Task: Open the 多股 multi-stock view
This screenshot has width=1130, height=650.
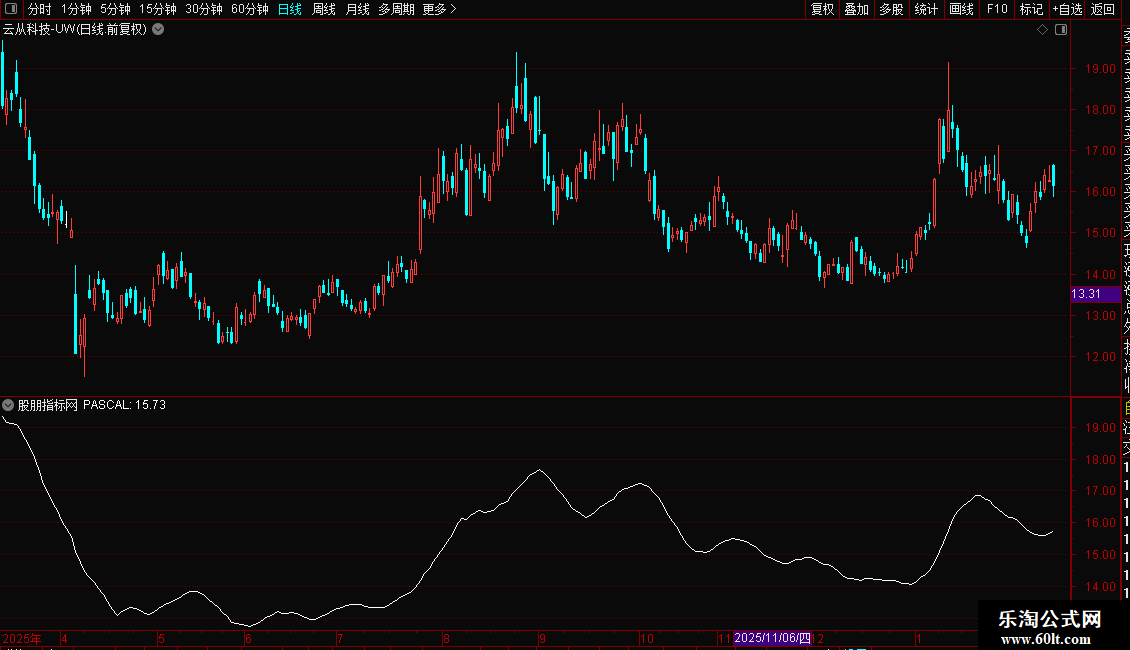Action: 891,9
